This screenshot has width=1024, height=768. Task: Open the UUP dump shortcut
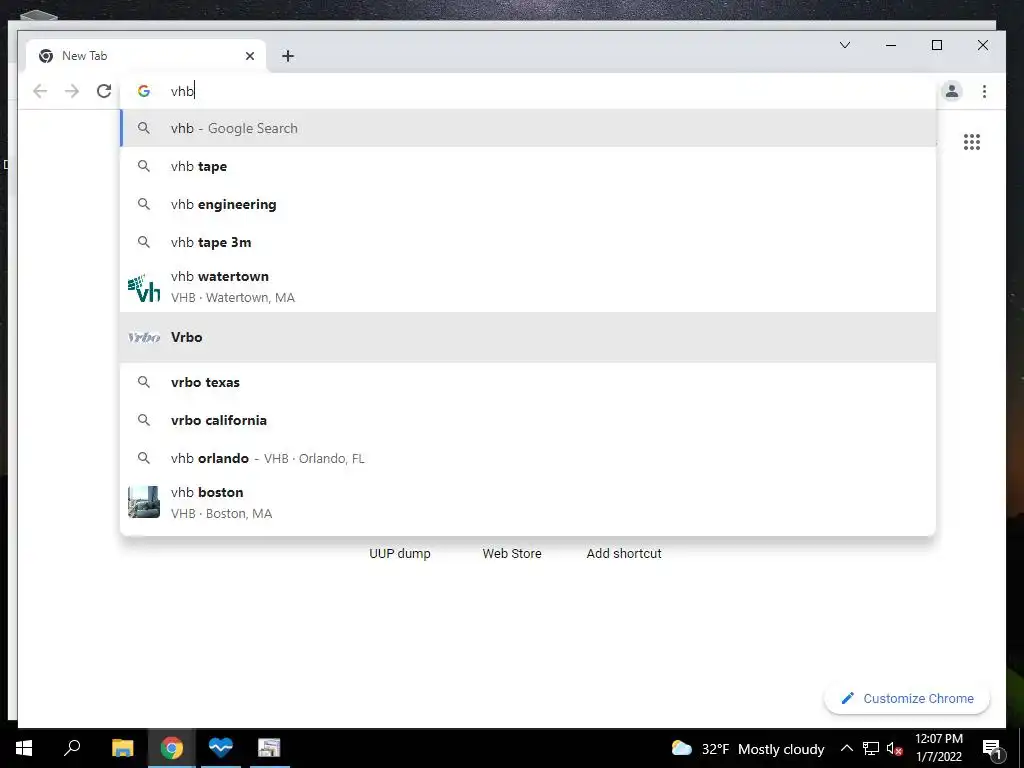tap(400, 553)
